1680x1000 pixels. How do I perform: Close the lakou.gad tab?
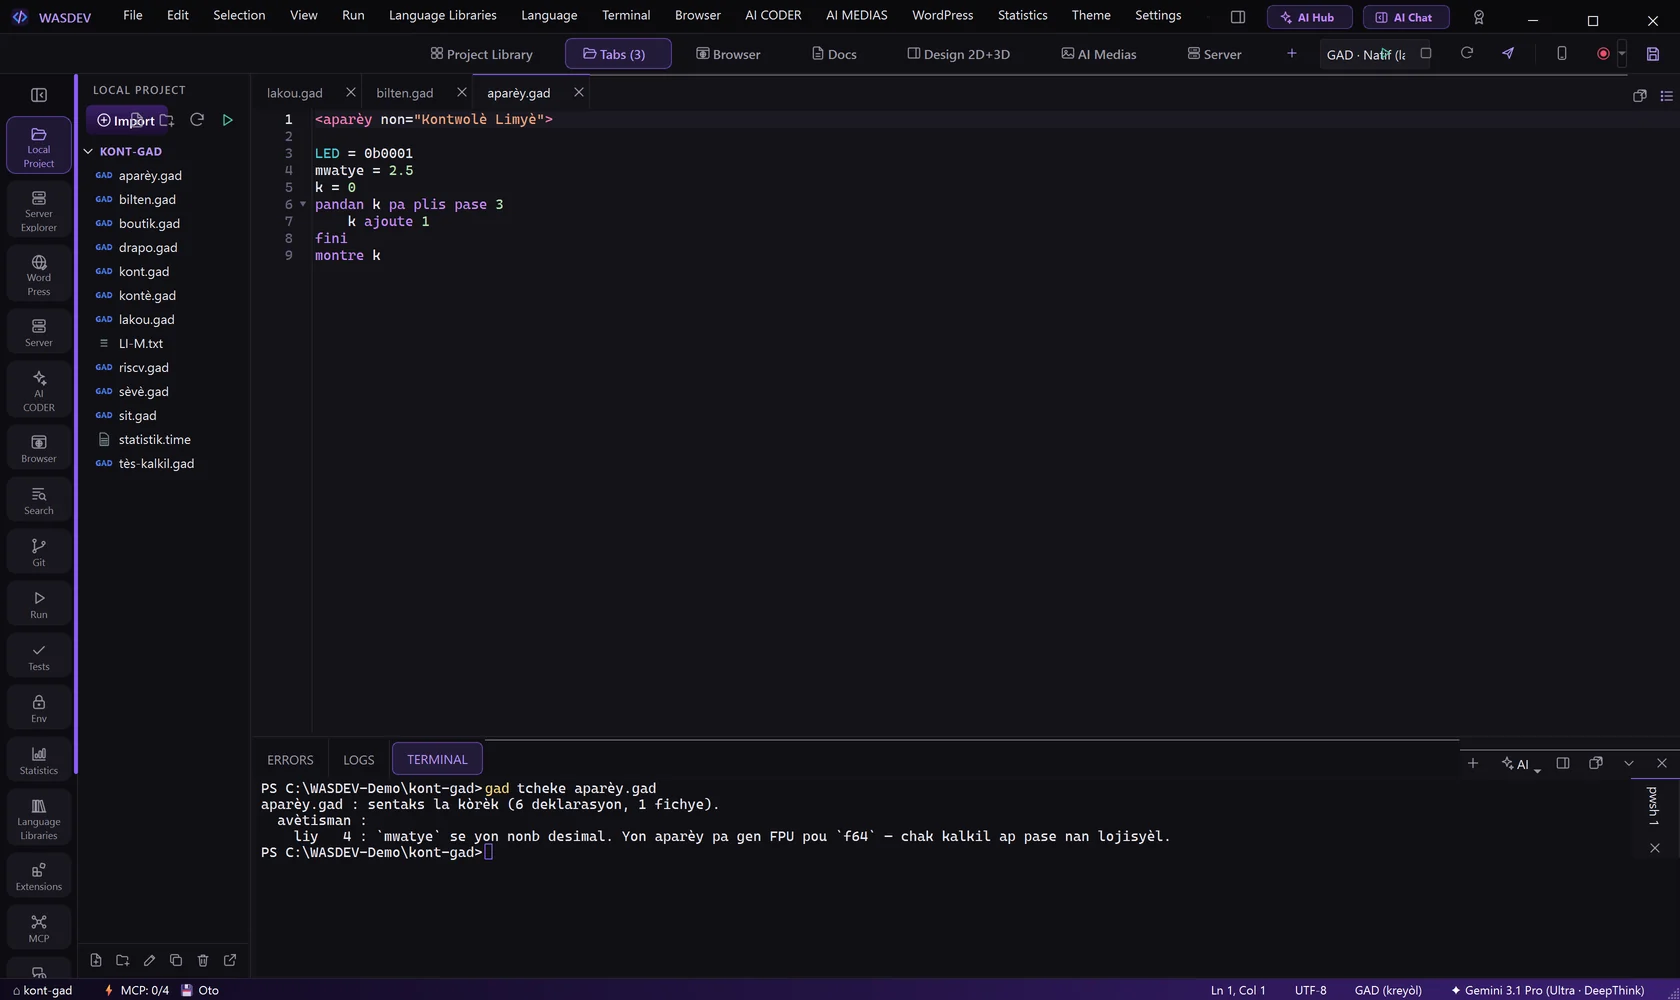351,92
